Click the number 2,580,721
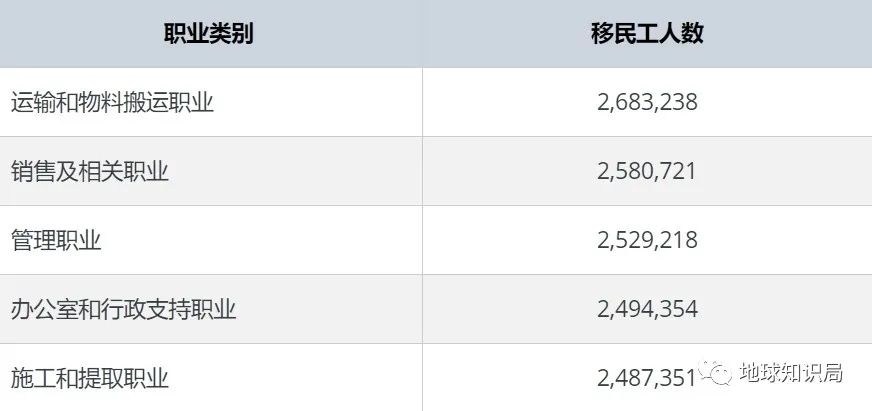Viewport: 872px width, 411px height. click(647, 171)
